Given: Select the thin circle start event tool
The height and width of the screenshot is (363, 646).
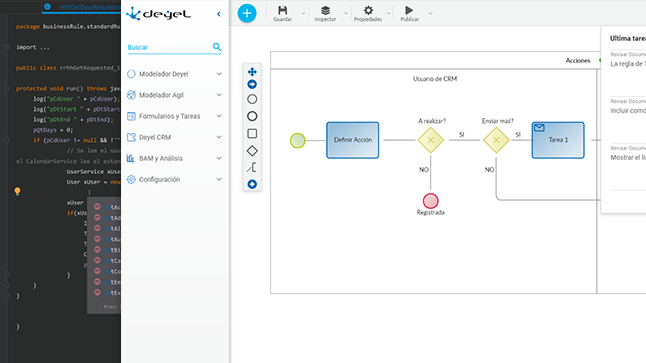Looking at the screenshot, I should coord(252,99).
